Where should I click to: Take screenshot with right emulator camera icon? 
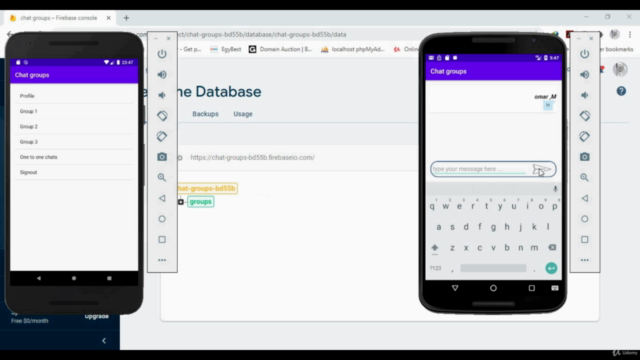584,157
